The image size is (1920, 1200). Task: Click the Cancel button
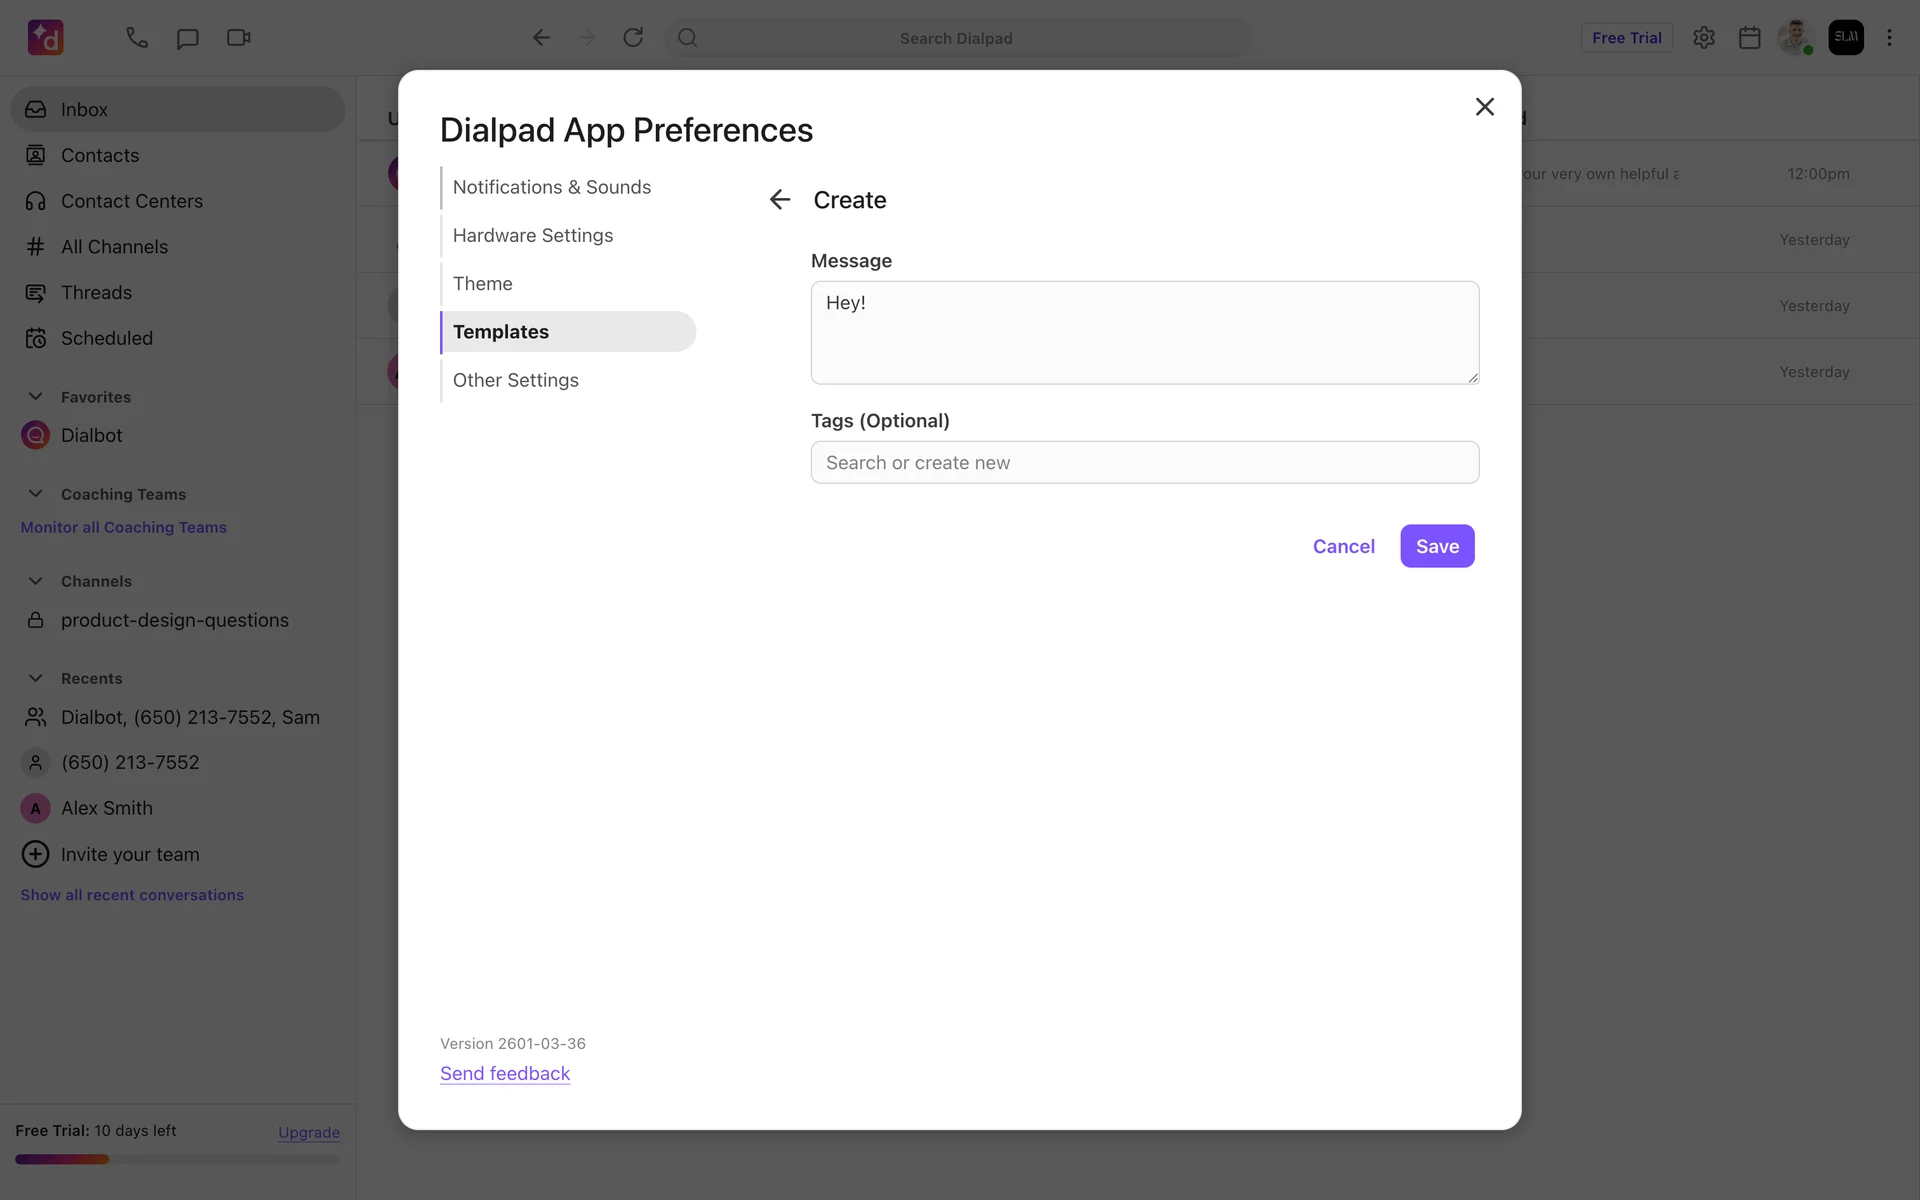pos(1343,546)
